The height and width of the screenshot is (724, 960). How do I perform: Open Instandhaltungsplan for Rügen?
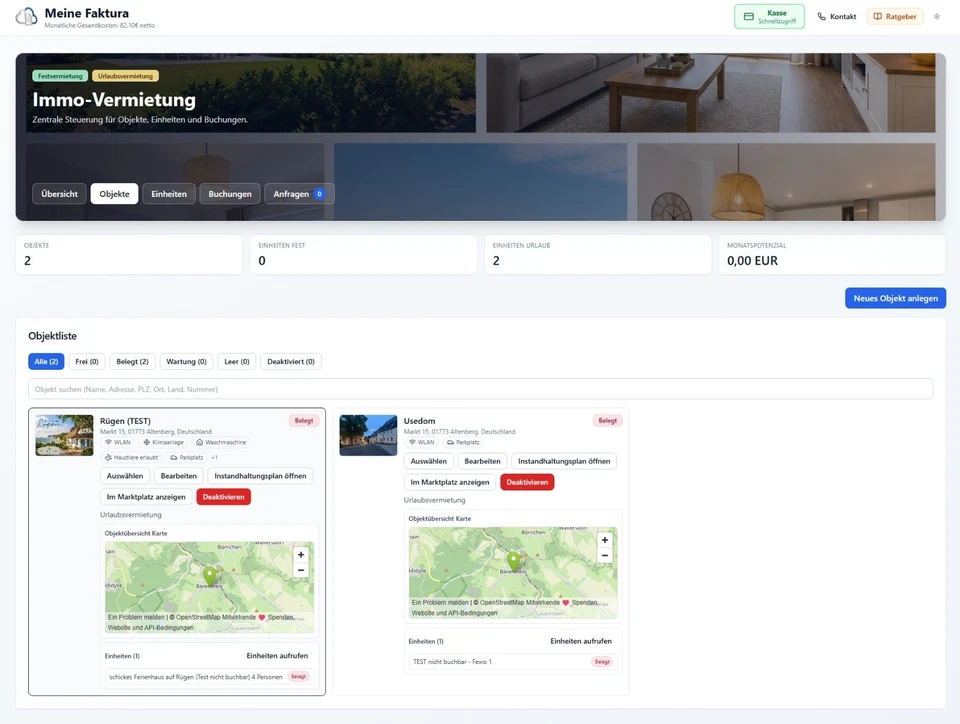tap(260, 476)
